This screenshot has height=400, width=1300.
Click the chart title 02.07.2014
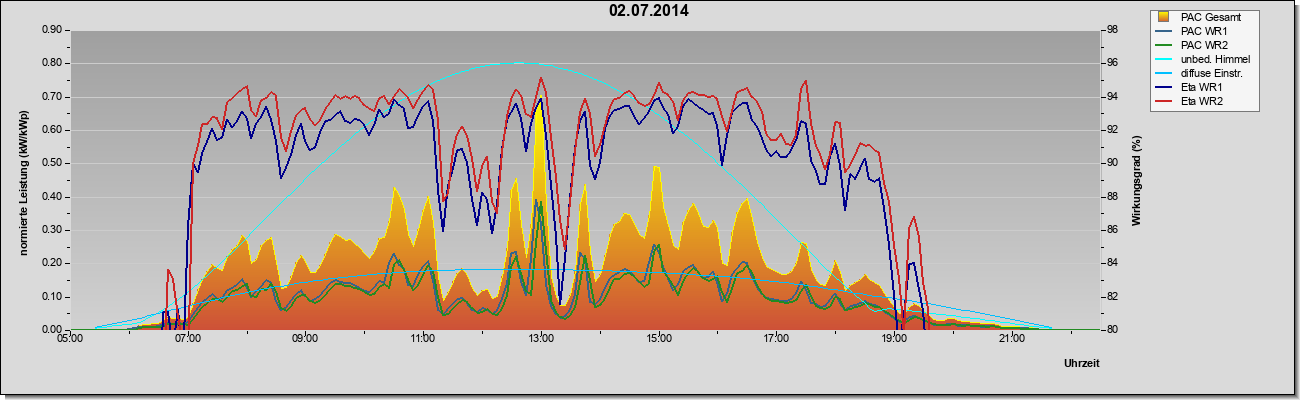(x=649, y=11)
